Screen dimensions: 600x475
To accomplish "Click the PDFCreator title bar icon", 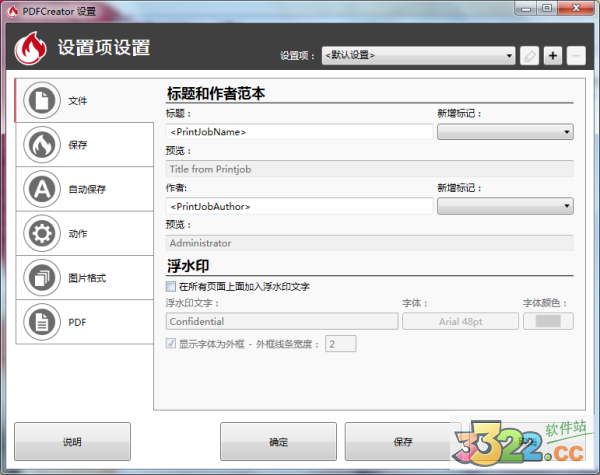I will [x=12, y=11].
